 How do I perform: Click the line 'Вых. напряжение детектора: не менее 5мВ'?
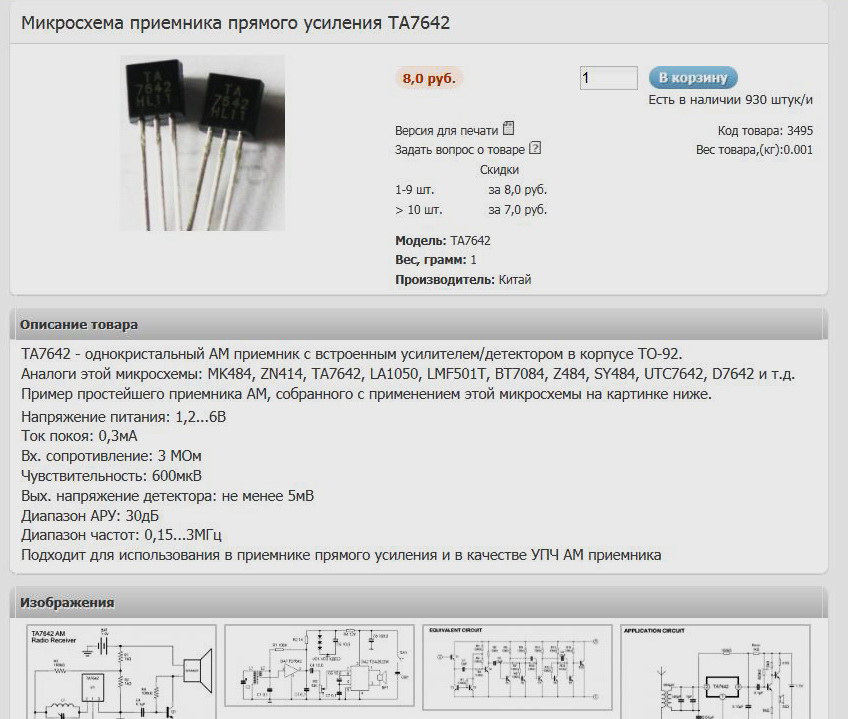point(167,496)
